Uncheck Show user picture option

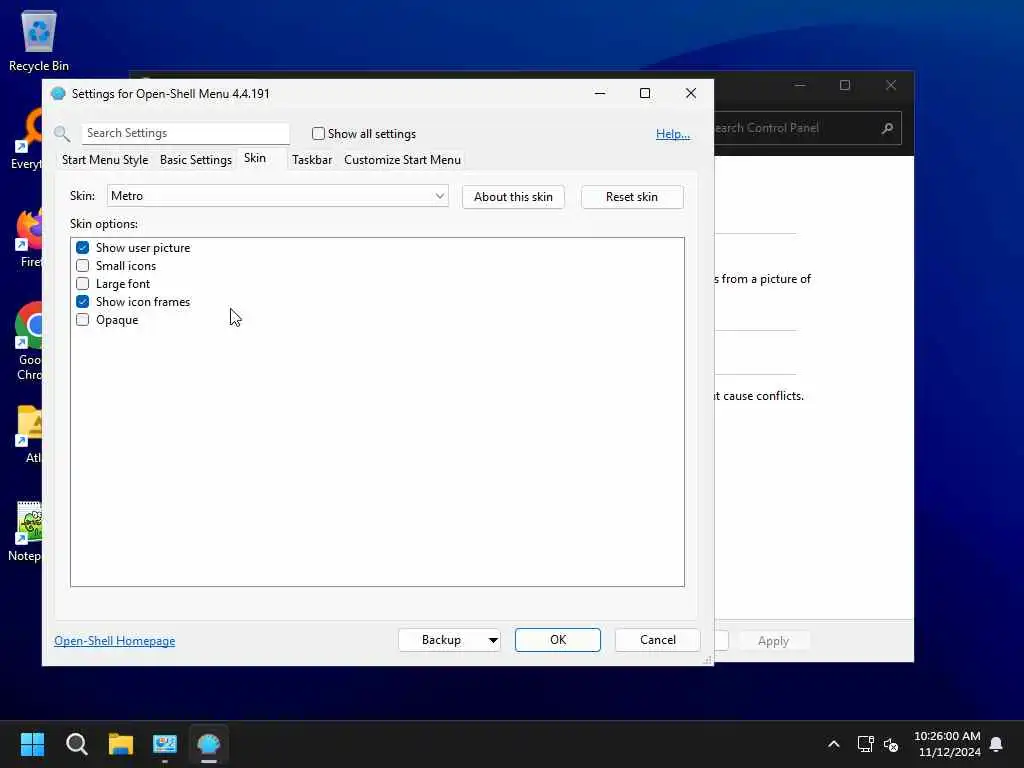click(82, 248)
